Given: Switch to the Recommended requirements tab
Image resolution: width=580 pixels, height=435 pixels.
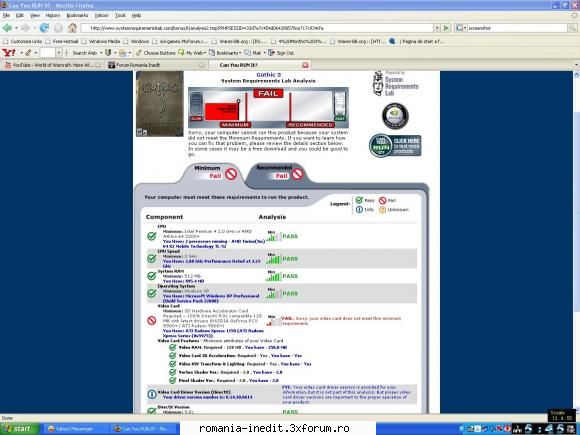Looking at the screenshot, I should [278, 172].
